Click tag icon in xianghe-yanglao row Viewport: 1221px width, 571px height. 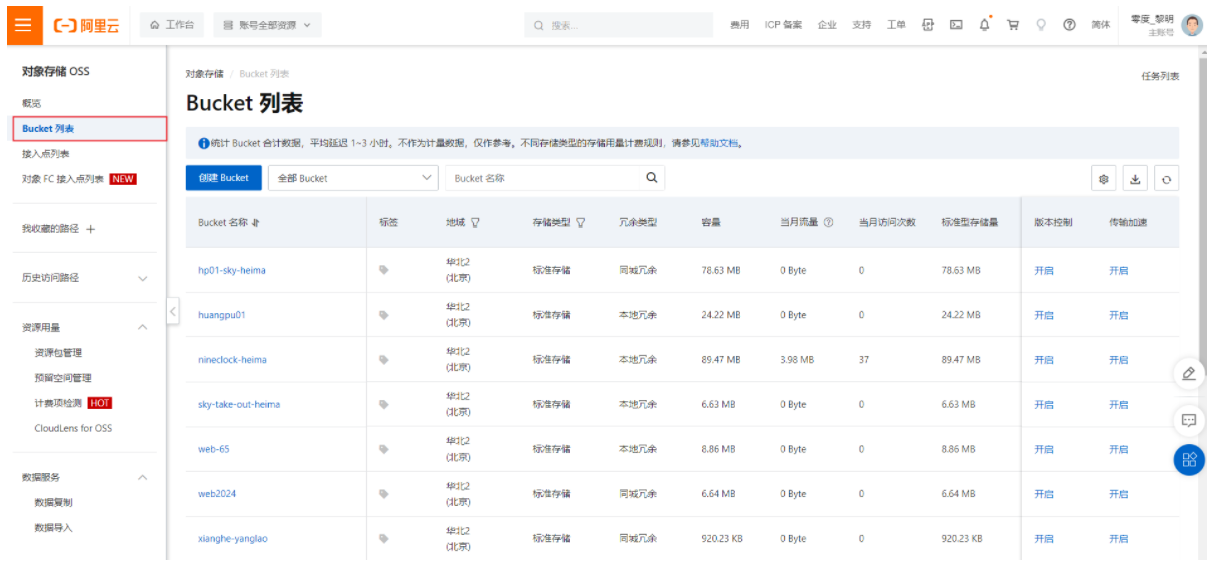click(x=383, y=538)
